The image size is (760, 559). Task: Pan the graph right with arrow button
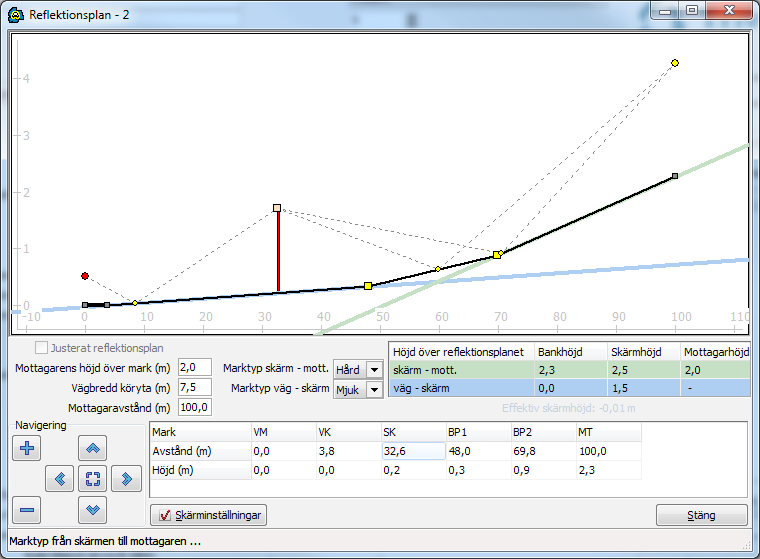point(126,479)
